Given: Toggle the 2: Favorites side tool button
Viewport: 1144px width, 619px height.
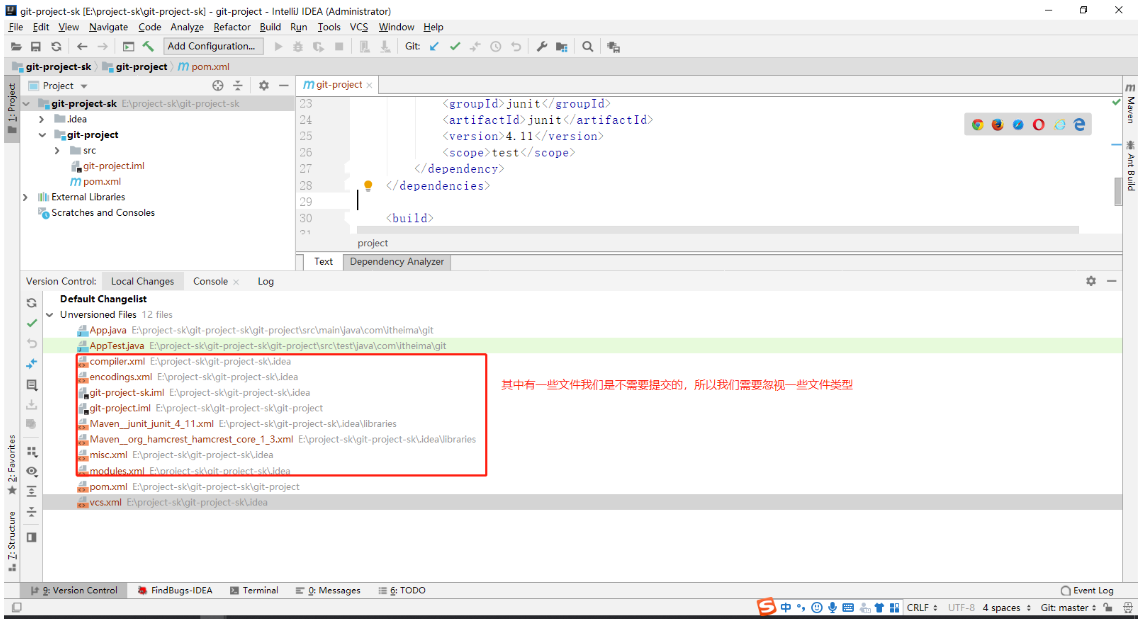Looking at the screenshot, I should (x=12, y=465).
